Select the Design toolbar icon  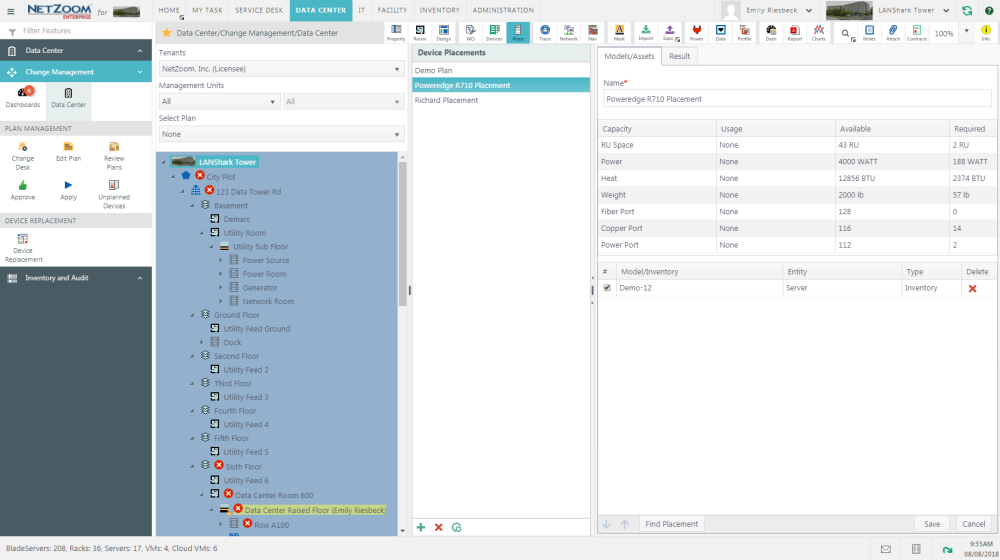pyautogui.click(x=444, y=33)
